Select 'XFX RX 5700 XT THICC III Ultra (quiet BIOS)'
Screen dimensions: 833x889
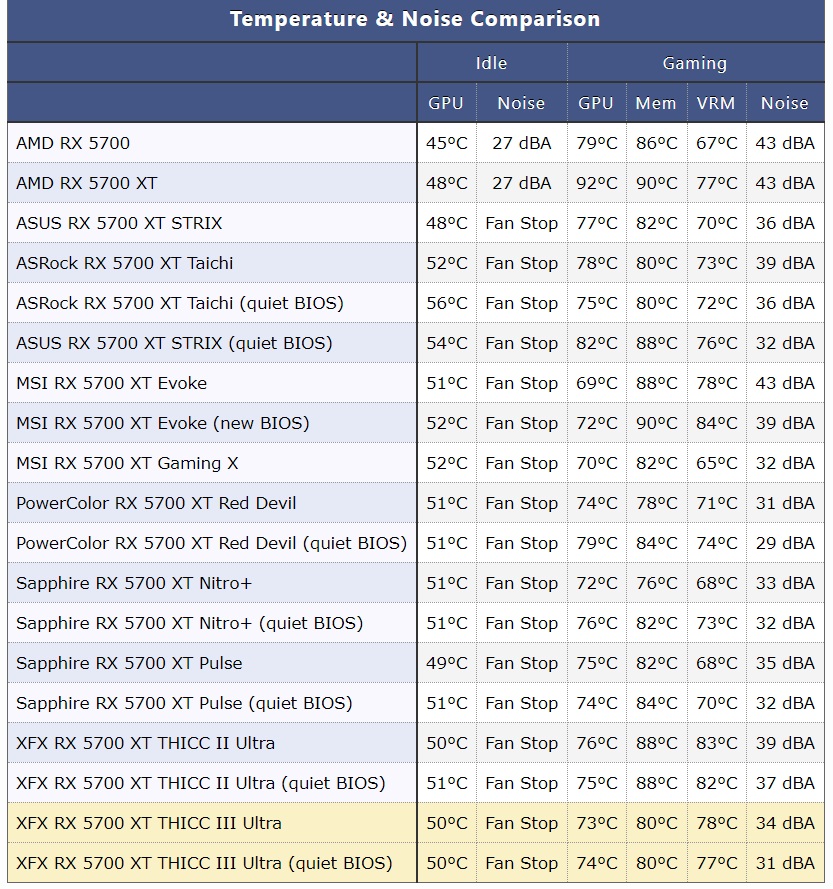coord(204,863)
